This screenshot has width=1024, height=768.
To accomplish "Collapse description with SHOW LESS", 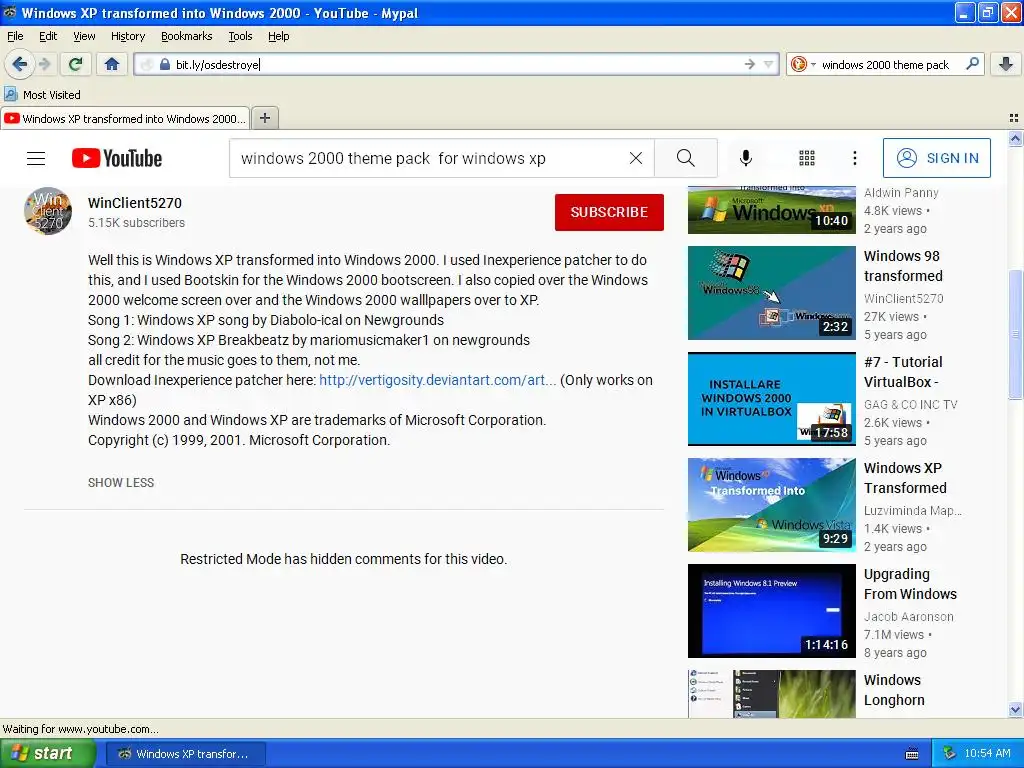I will coord(121,483).
